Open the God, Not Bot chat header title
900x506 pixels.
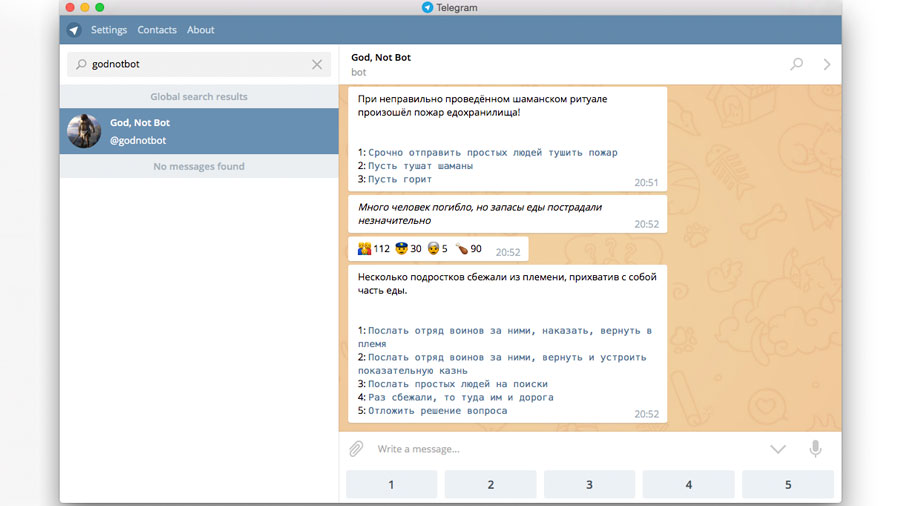click(x=381, y=57)
